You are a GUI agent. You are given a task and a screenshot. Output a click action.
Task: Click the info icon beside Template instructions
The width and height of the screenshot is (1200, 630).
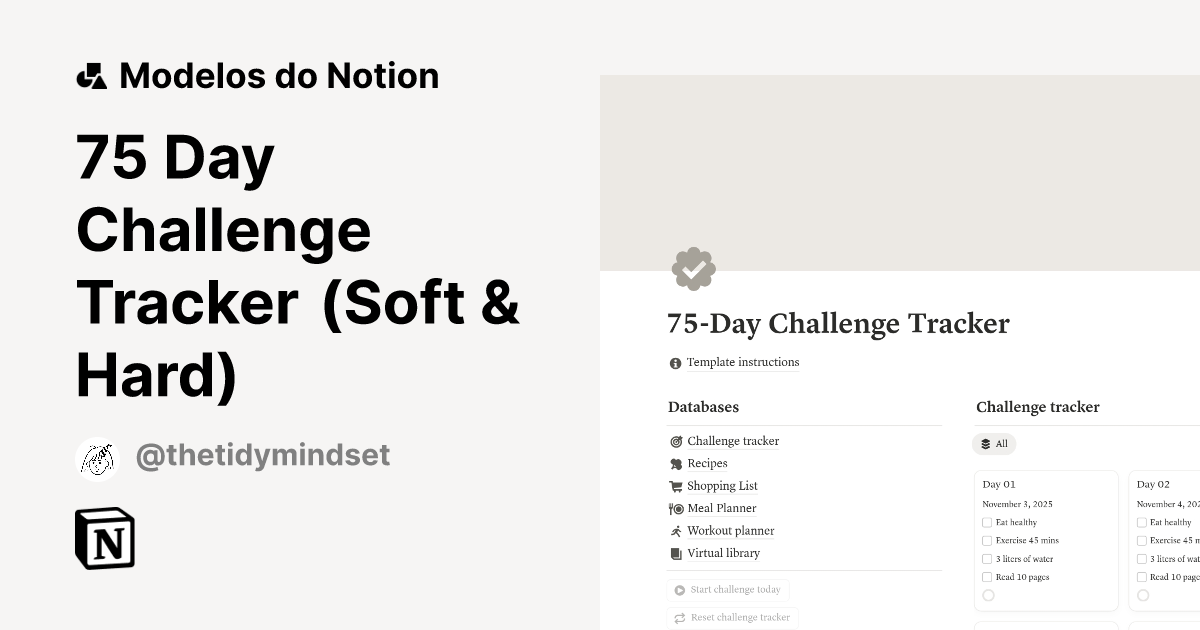(675, 362)
